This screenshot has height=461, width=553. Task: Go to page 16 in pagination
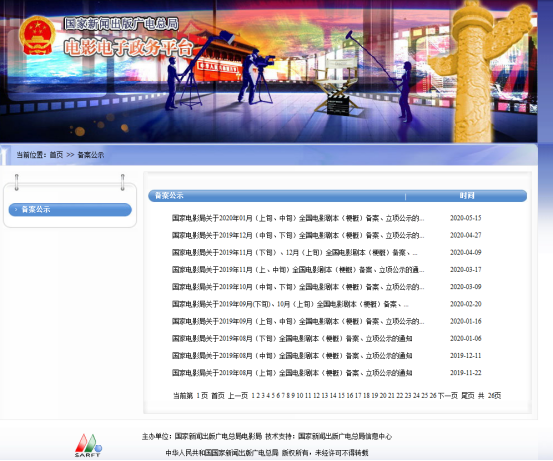point(350,396)
